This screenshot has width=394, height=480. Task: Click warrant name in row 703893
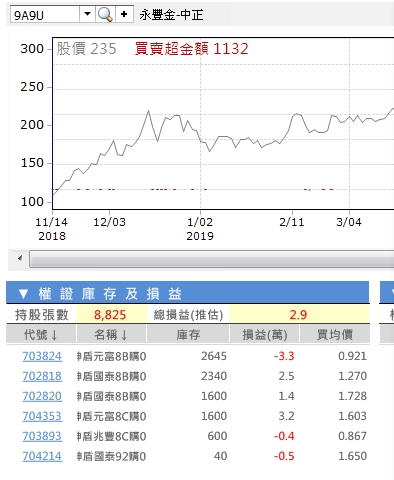pyautogui.click(x=111, y=436)
